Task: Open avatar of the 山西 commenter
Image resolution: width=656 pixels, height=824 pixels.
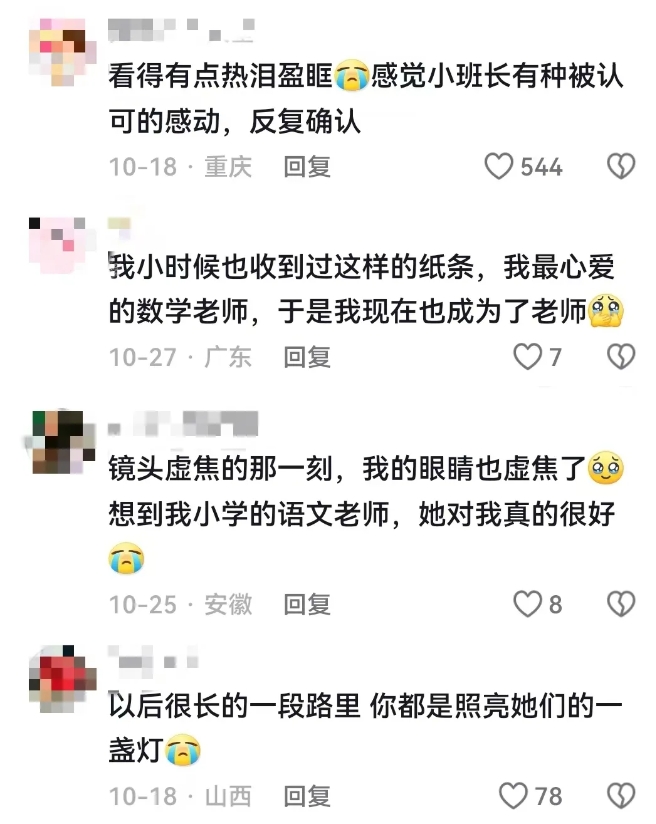Action: [63, 678]
